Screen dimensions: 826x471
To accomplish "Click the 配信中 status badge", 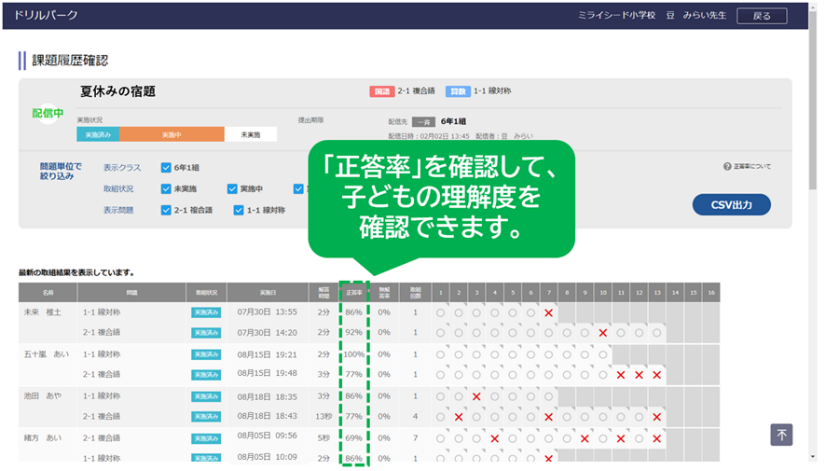I will point(47,112).
